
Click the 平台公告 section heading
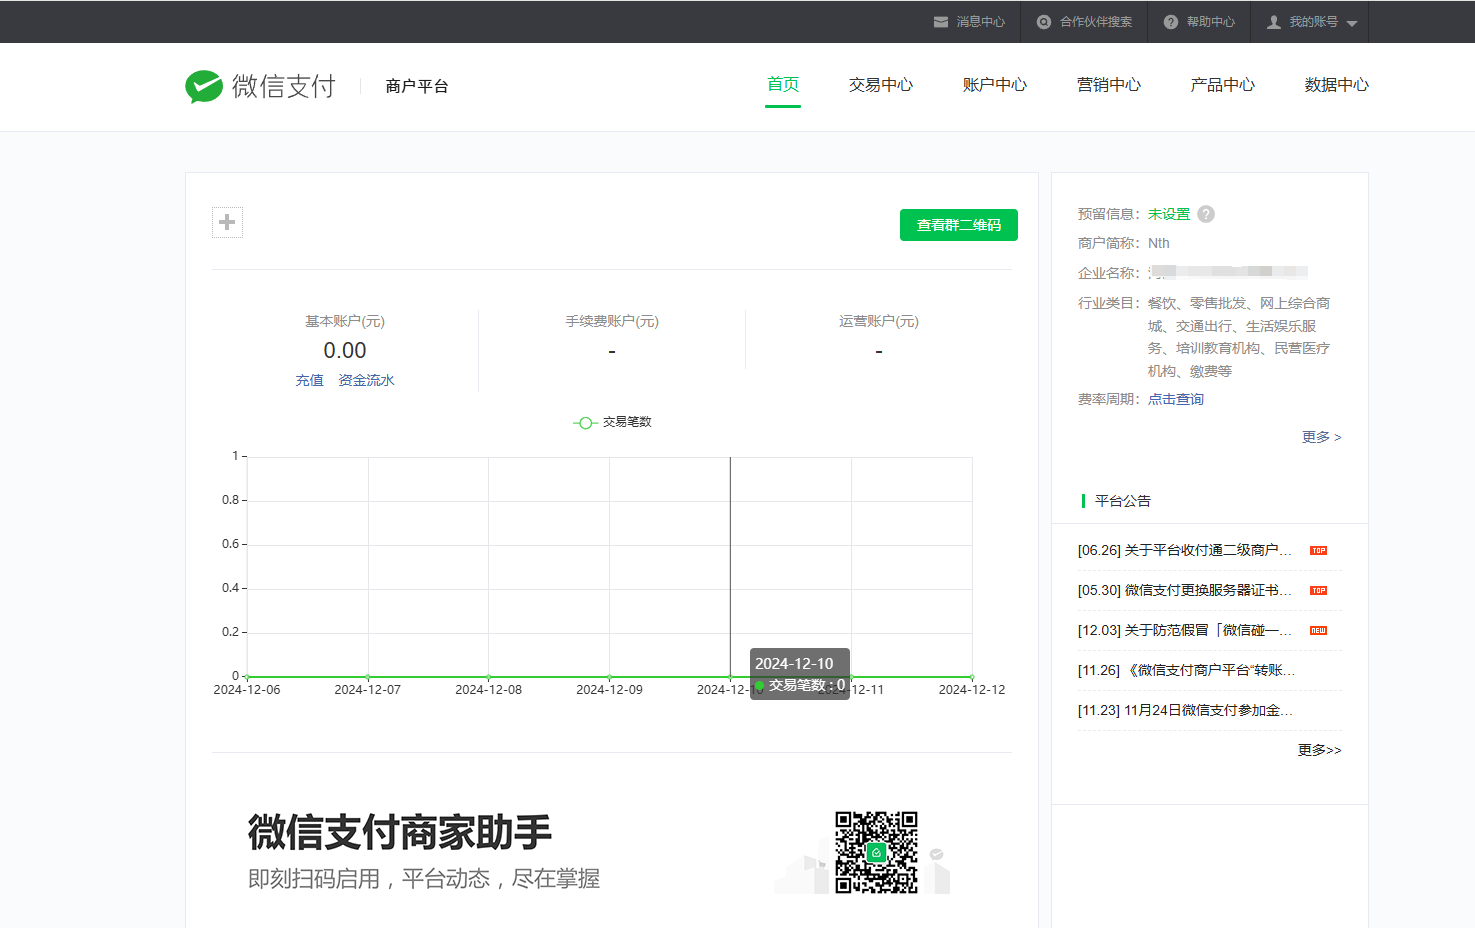tap(1123, 501)
